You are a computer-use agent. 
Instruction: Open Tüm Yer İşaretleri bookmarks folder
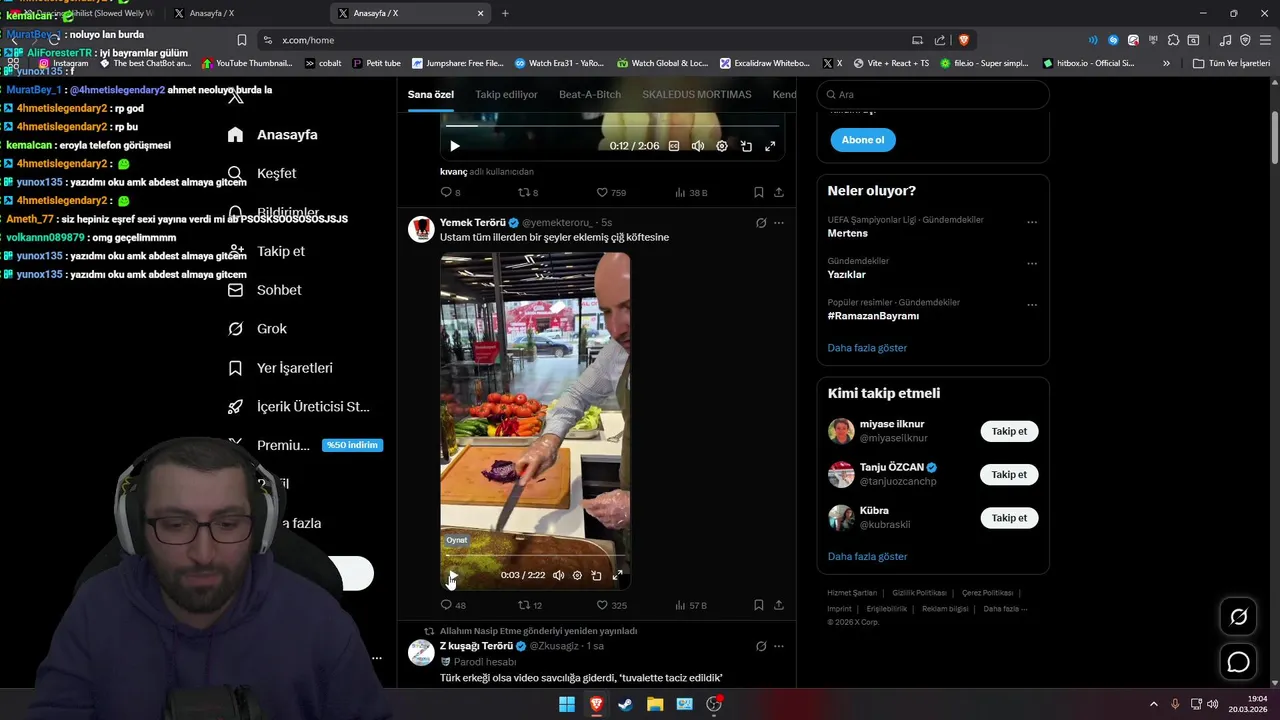(x=1231, y=63)
